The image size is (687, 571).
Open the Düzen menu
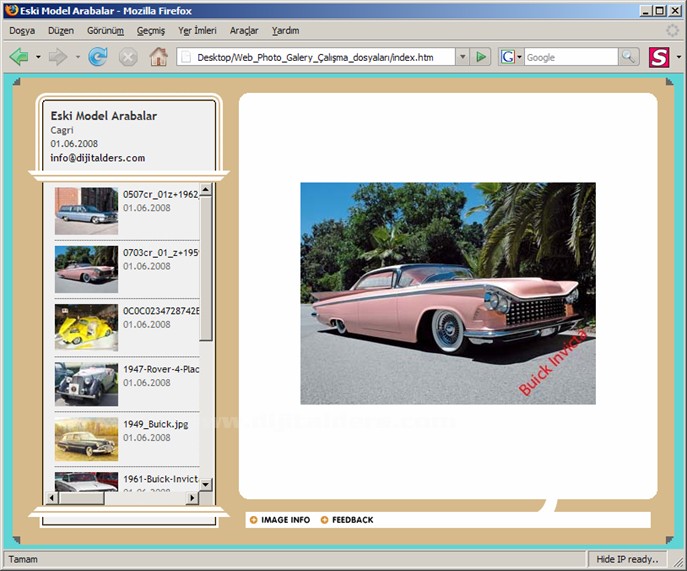(x=61, y=31)
